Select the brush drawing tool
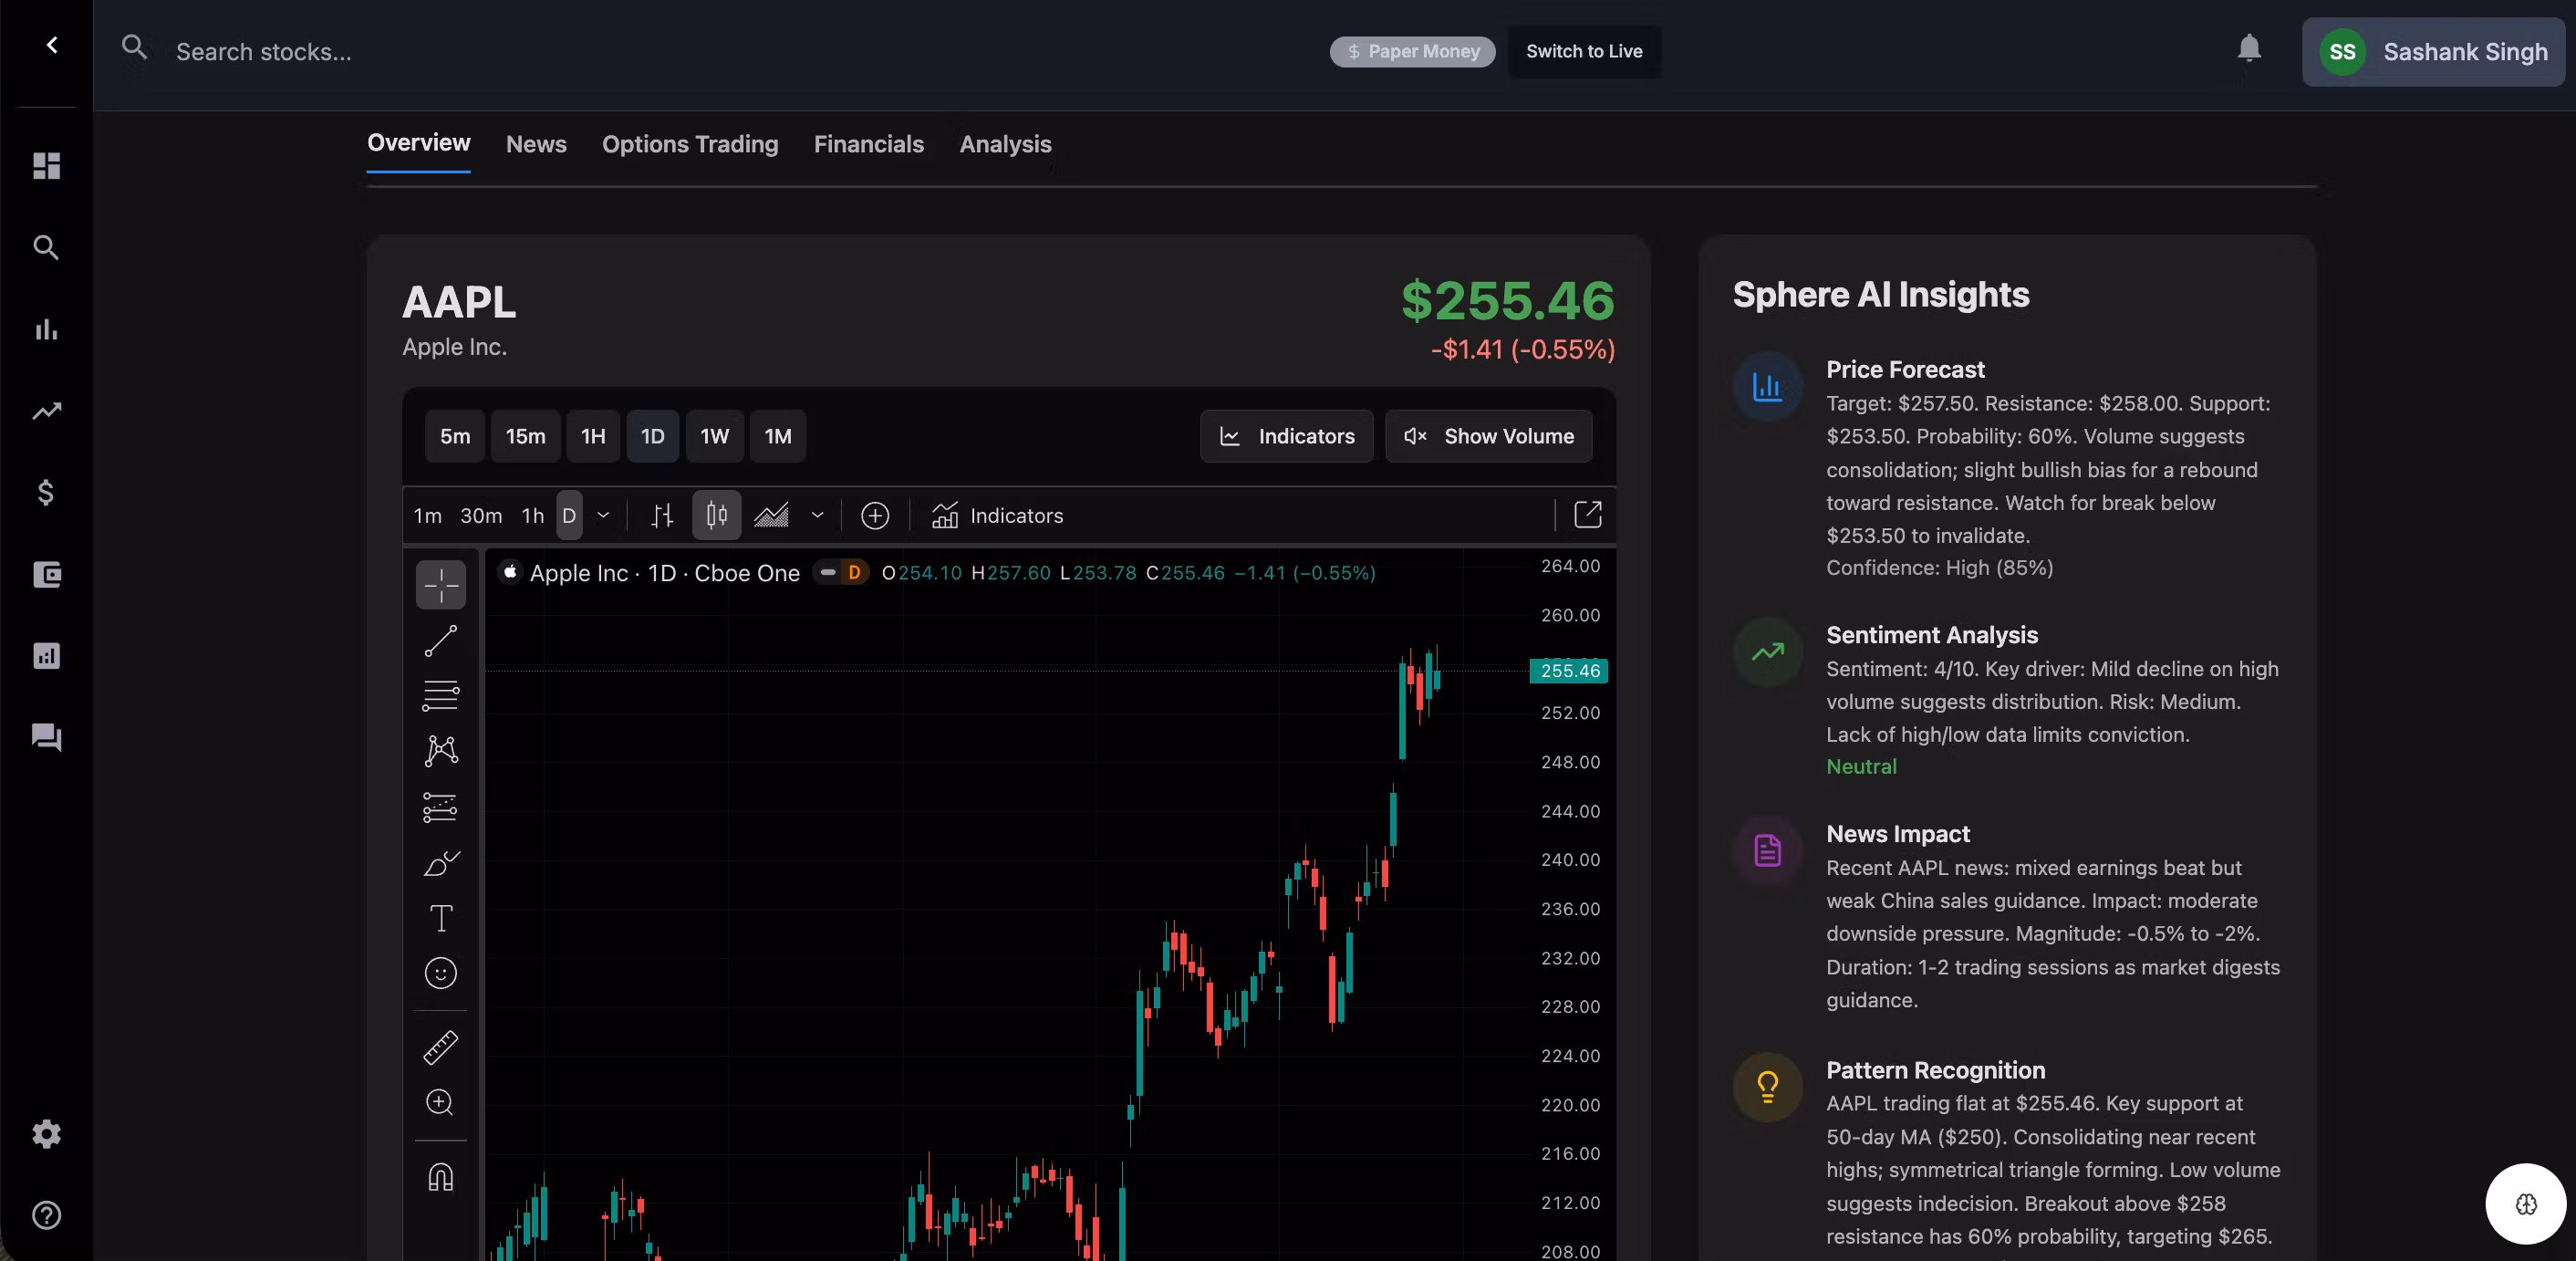 point(441,863)
